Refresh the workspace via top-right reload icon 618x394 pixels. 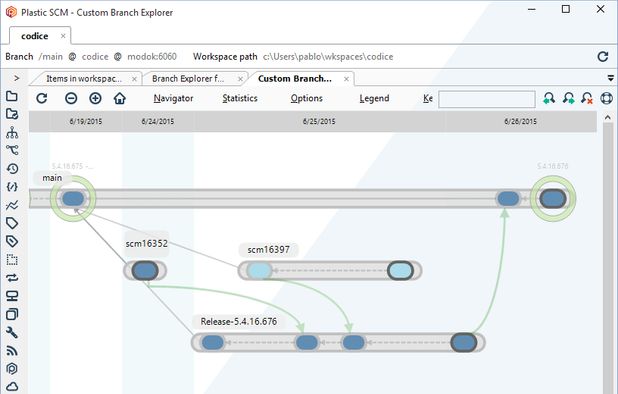coord(603,57)
